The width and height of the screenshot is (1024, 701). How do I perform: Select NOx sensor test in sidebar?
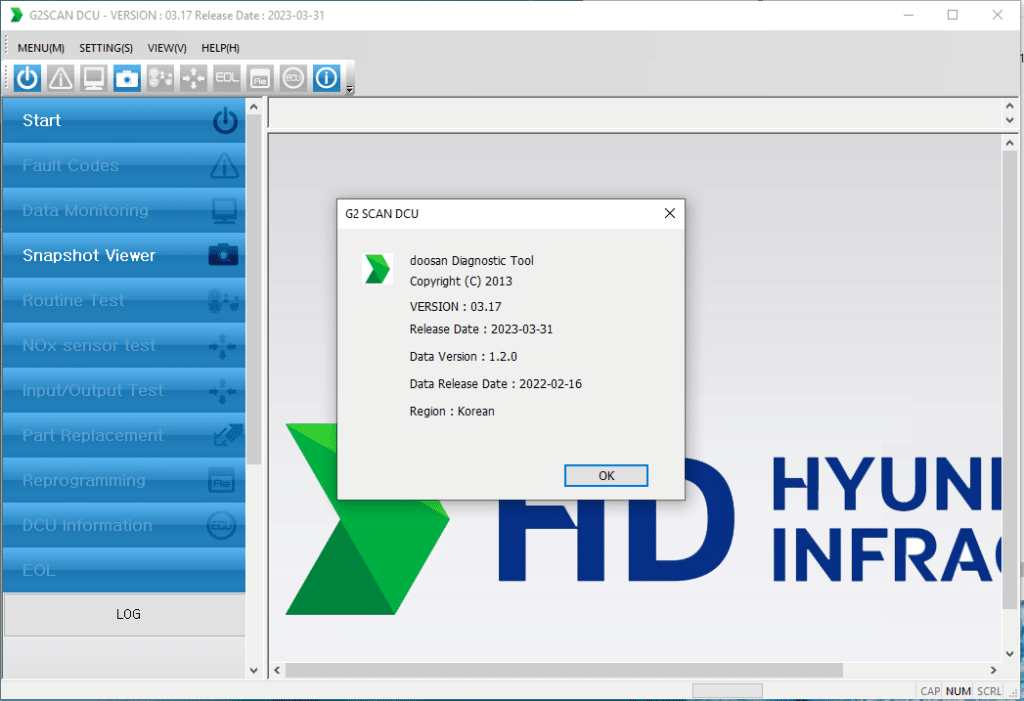click(x=124, y=346)
